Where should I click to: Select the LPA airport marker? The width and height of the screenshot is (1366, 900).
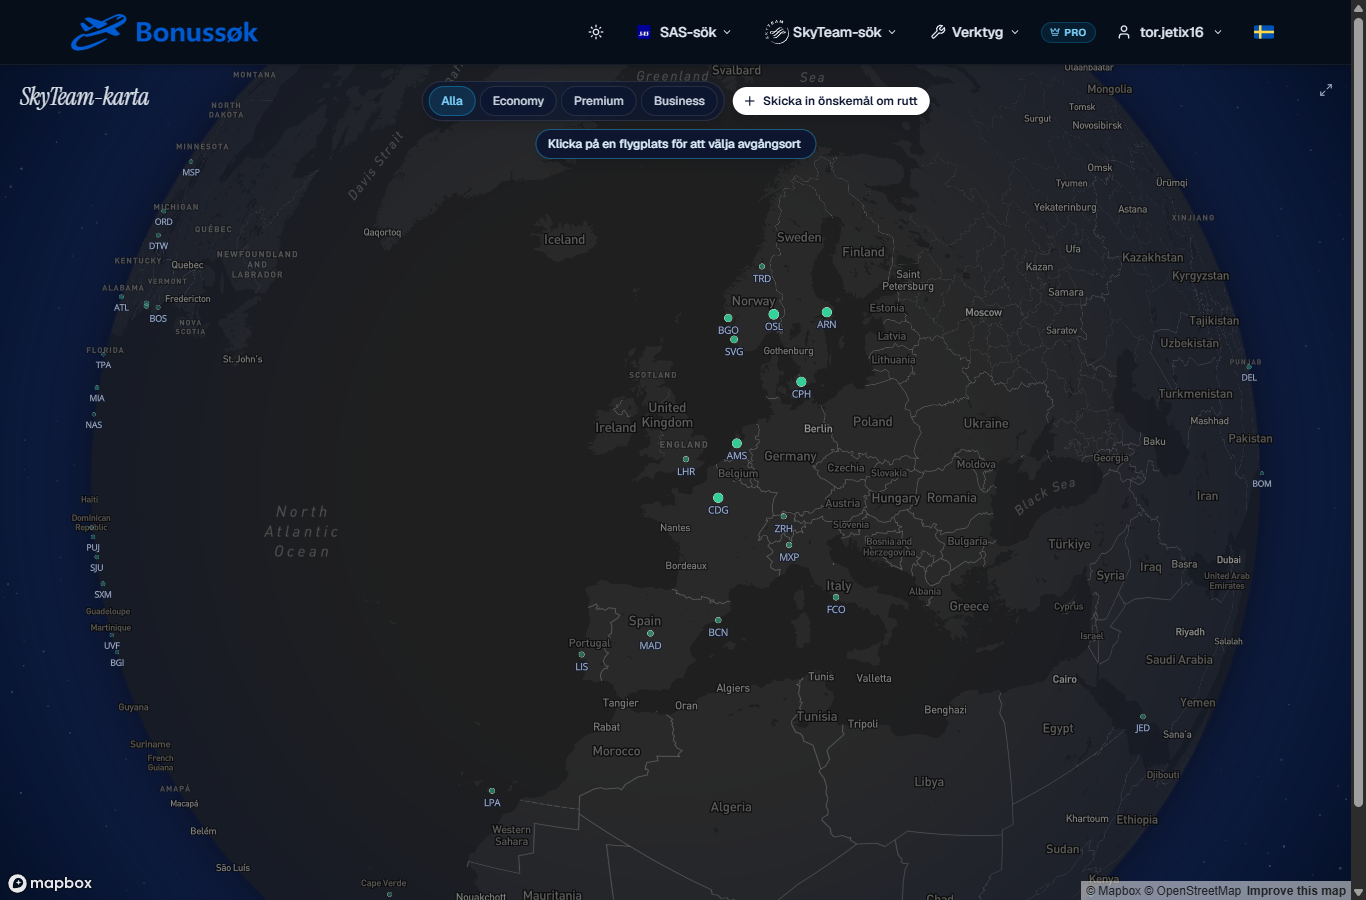pos(492,791)
